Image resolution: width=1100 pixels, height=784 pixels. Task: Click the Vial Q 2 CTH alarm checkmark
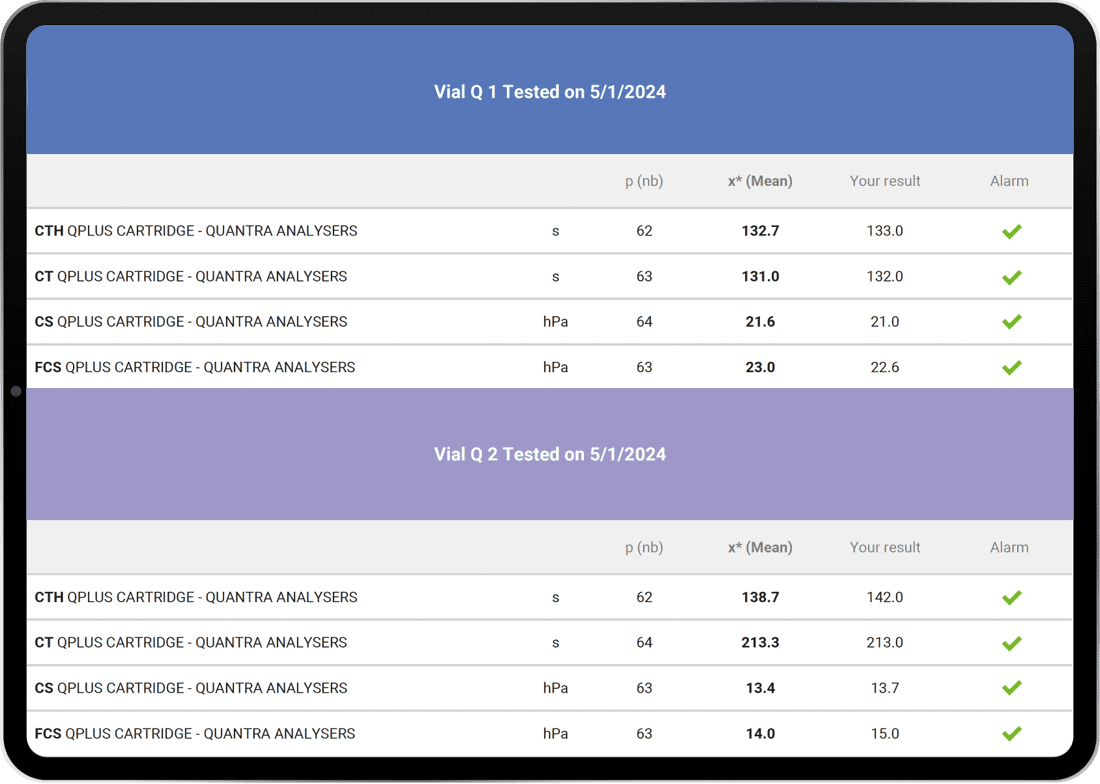(1011, 597)
